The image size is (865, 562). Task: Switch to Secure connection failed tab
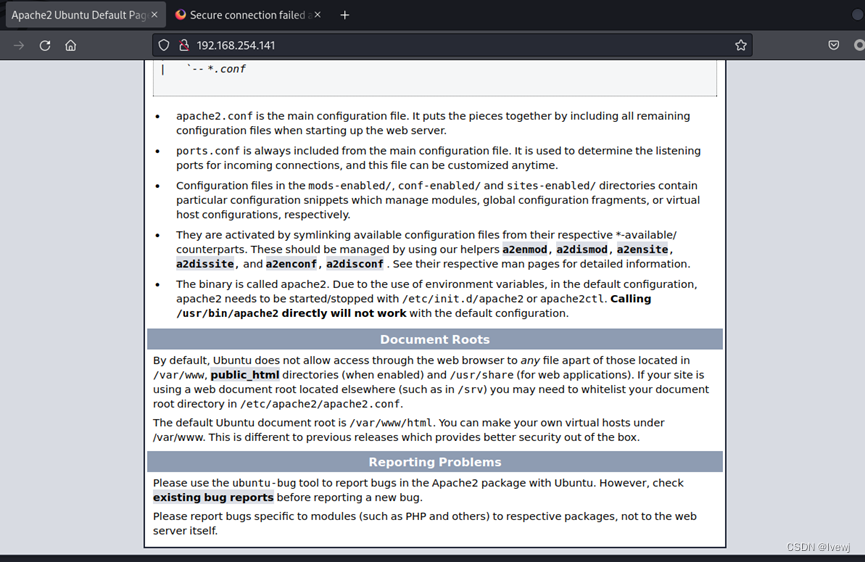(247, 15)
